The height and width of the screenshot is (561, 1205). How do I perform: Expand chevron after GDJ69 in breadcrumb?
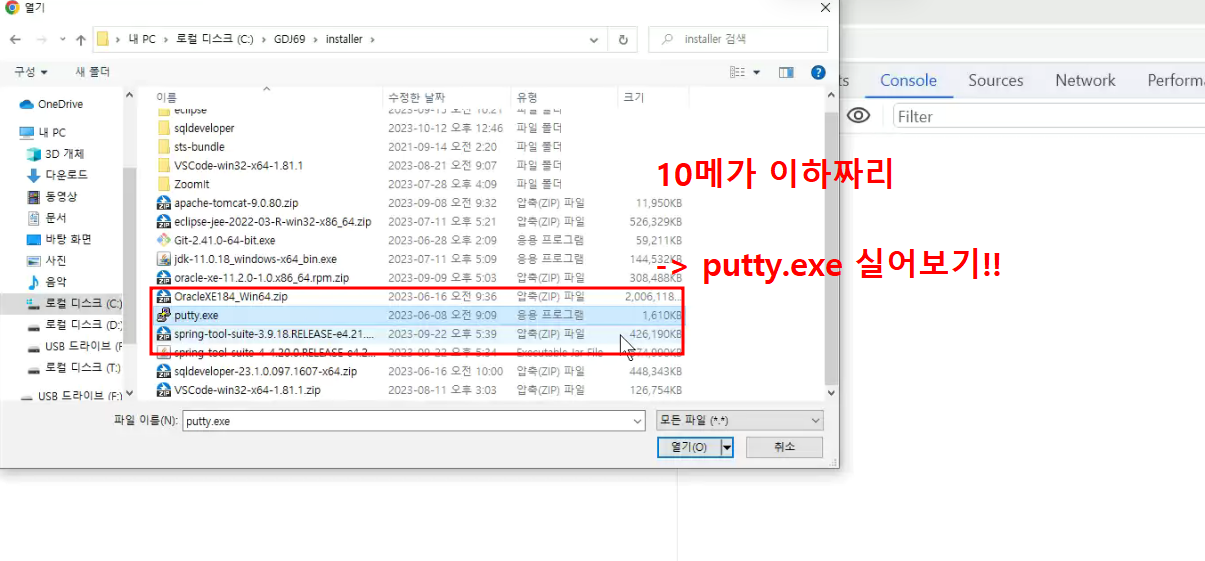pyautogui.click(x=314, y=40)
